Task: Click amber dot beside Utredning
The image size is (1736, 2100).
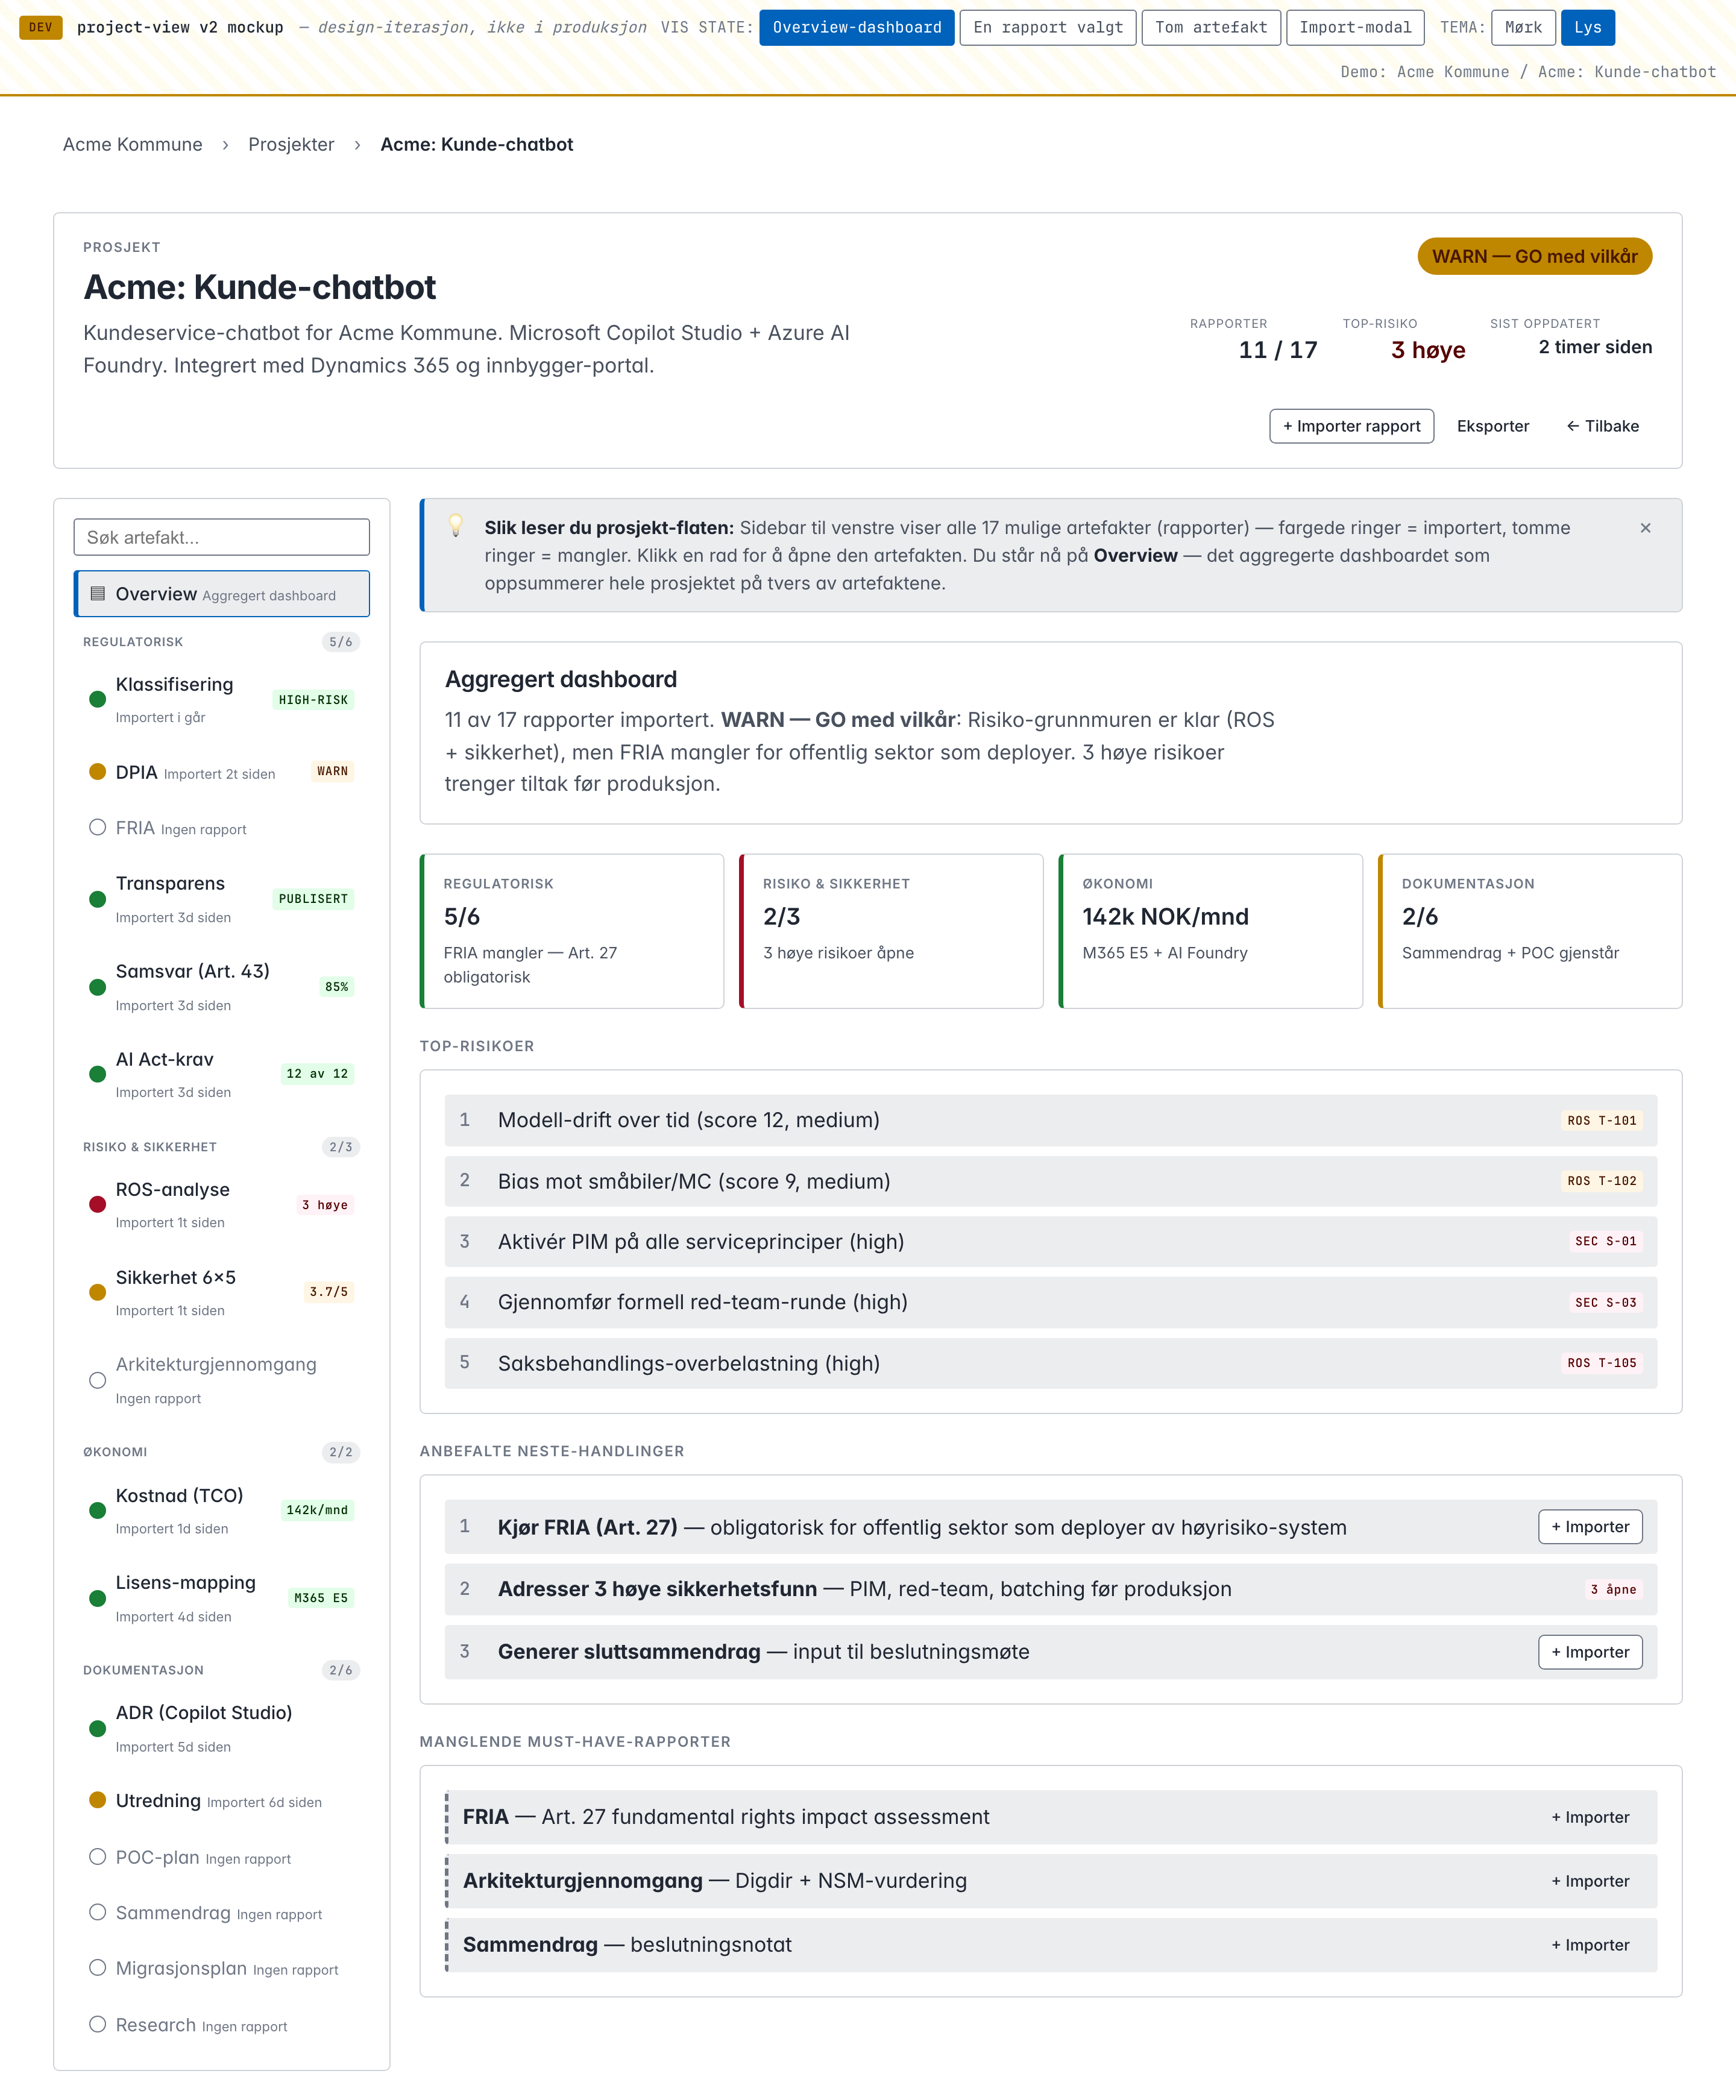Action: tap(97, 1800)
